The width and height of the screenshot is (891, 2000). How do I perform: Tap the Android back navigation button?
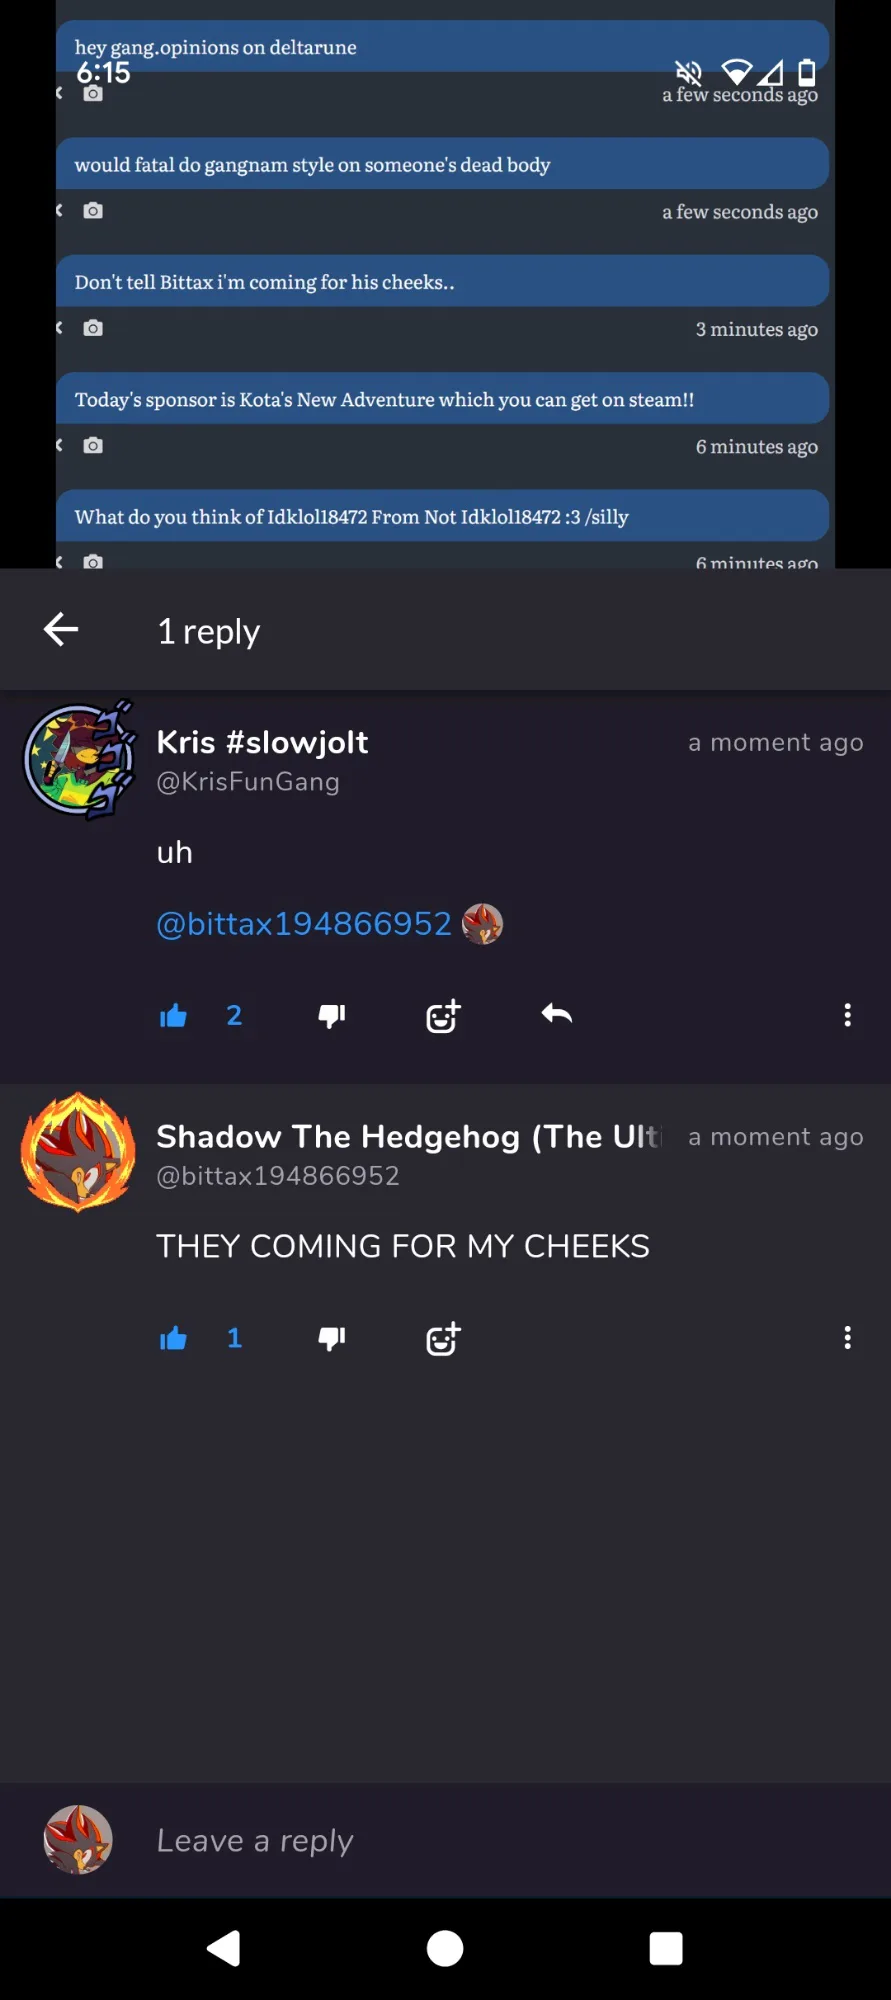click(224, 1948)
